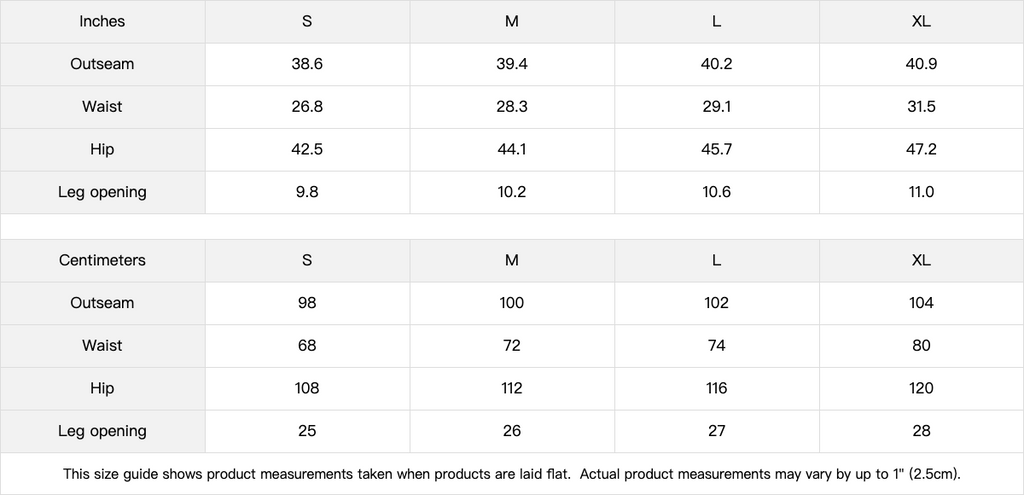Screen dimensions: 1024x495
Task: Select the 104 outseam value for XL
Action: [x=922, y=303]
